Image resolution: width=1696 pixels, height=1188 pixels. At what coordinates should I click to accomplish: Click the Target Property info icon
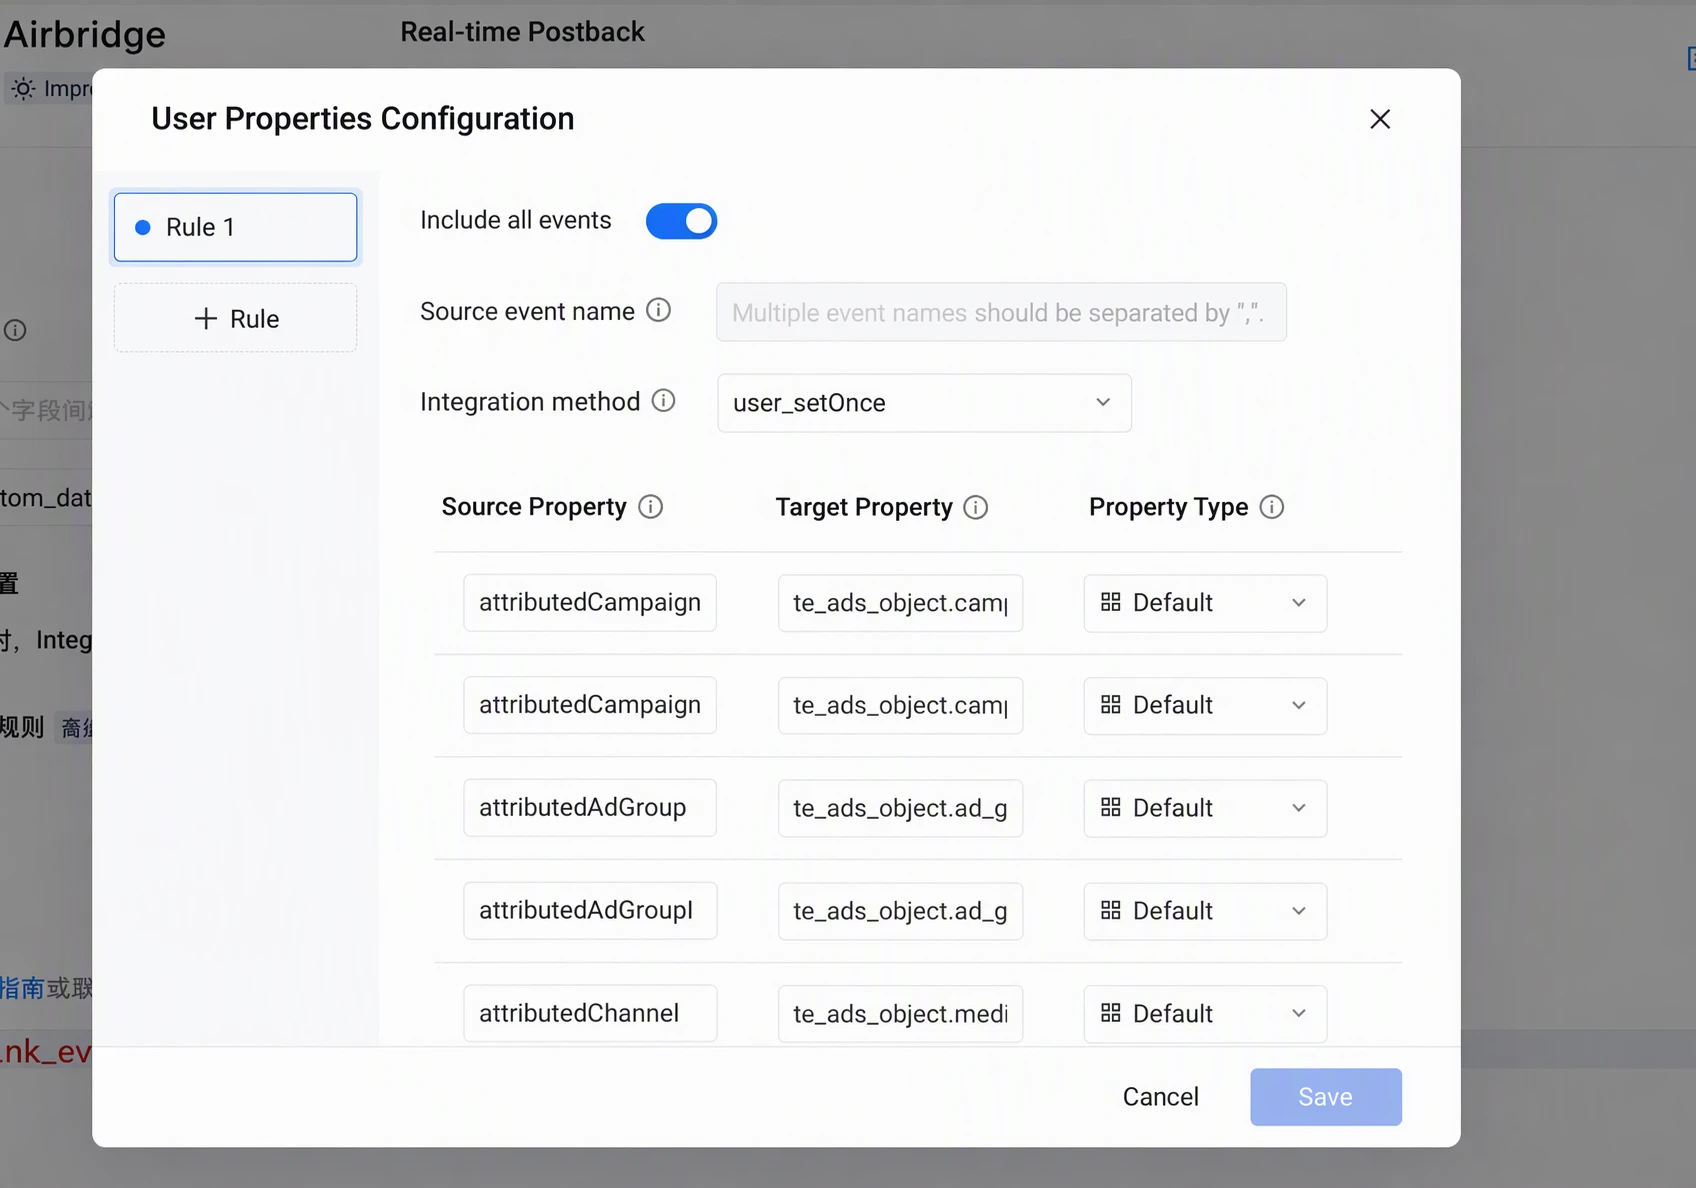[x=975, y=508]
